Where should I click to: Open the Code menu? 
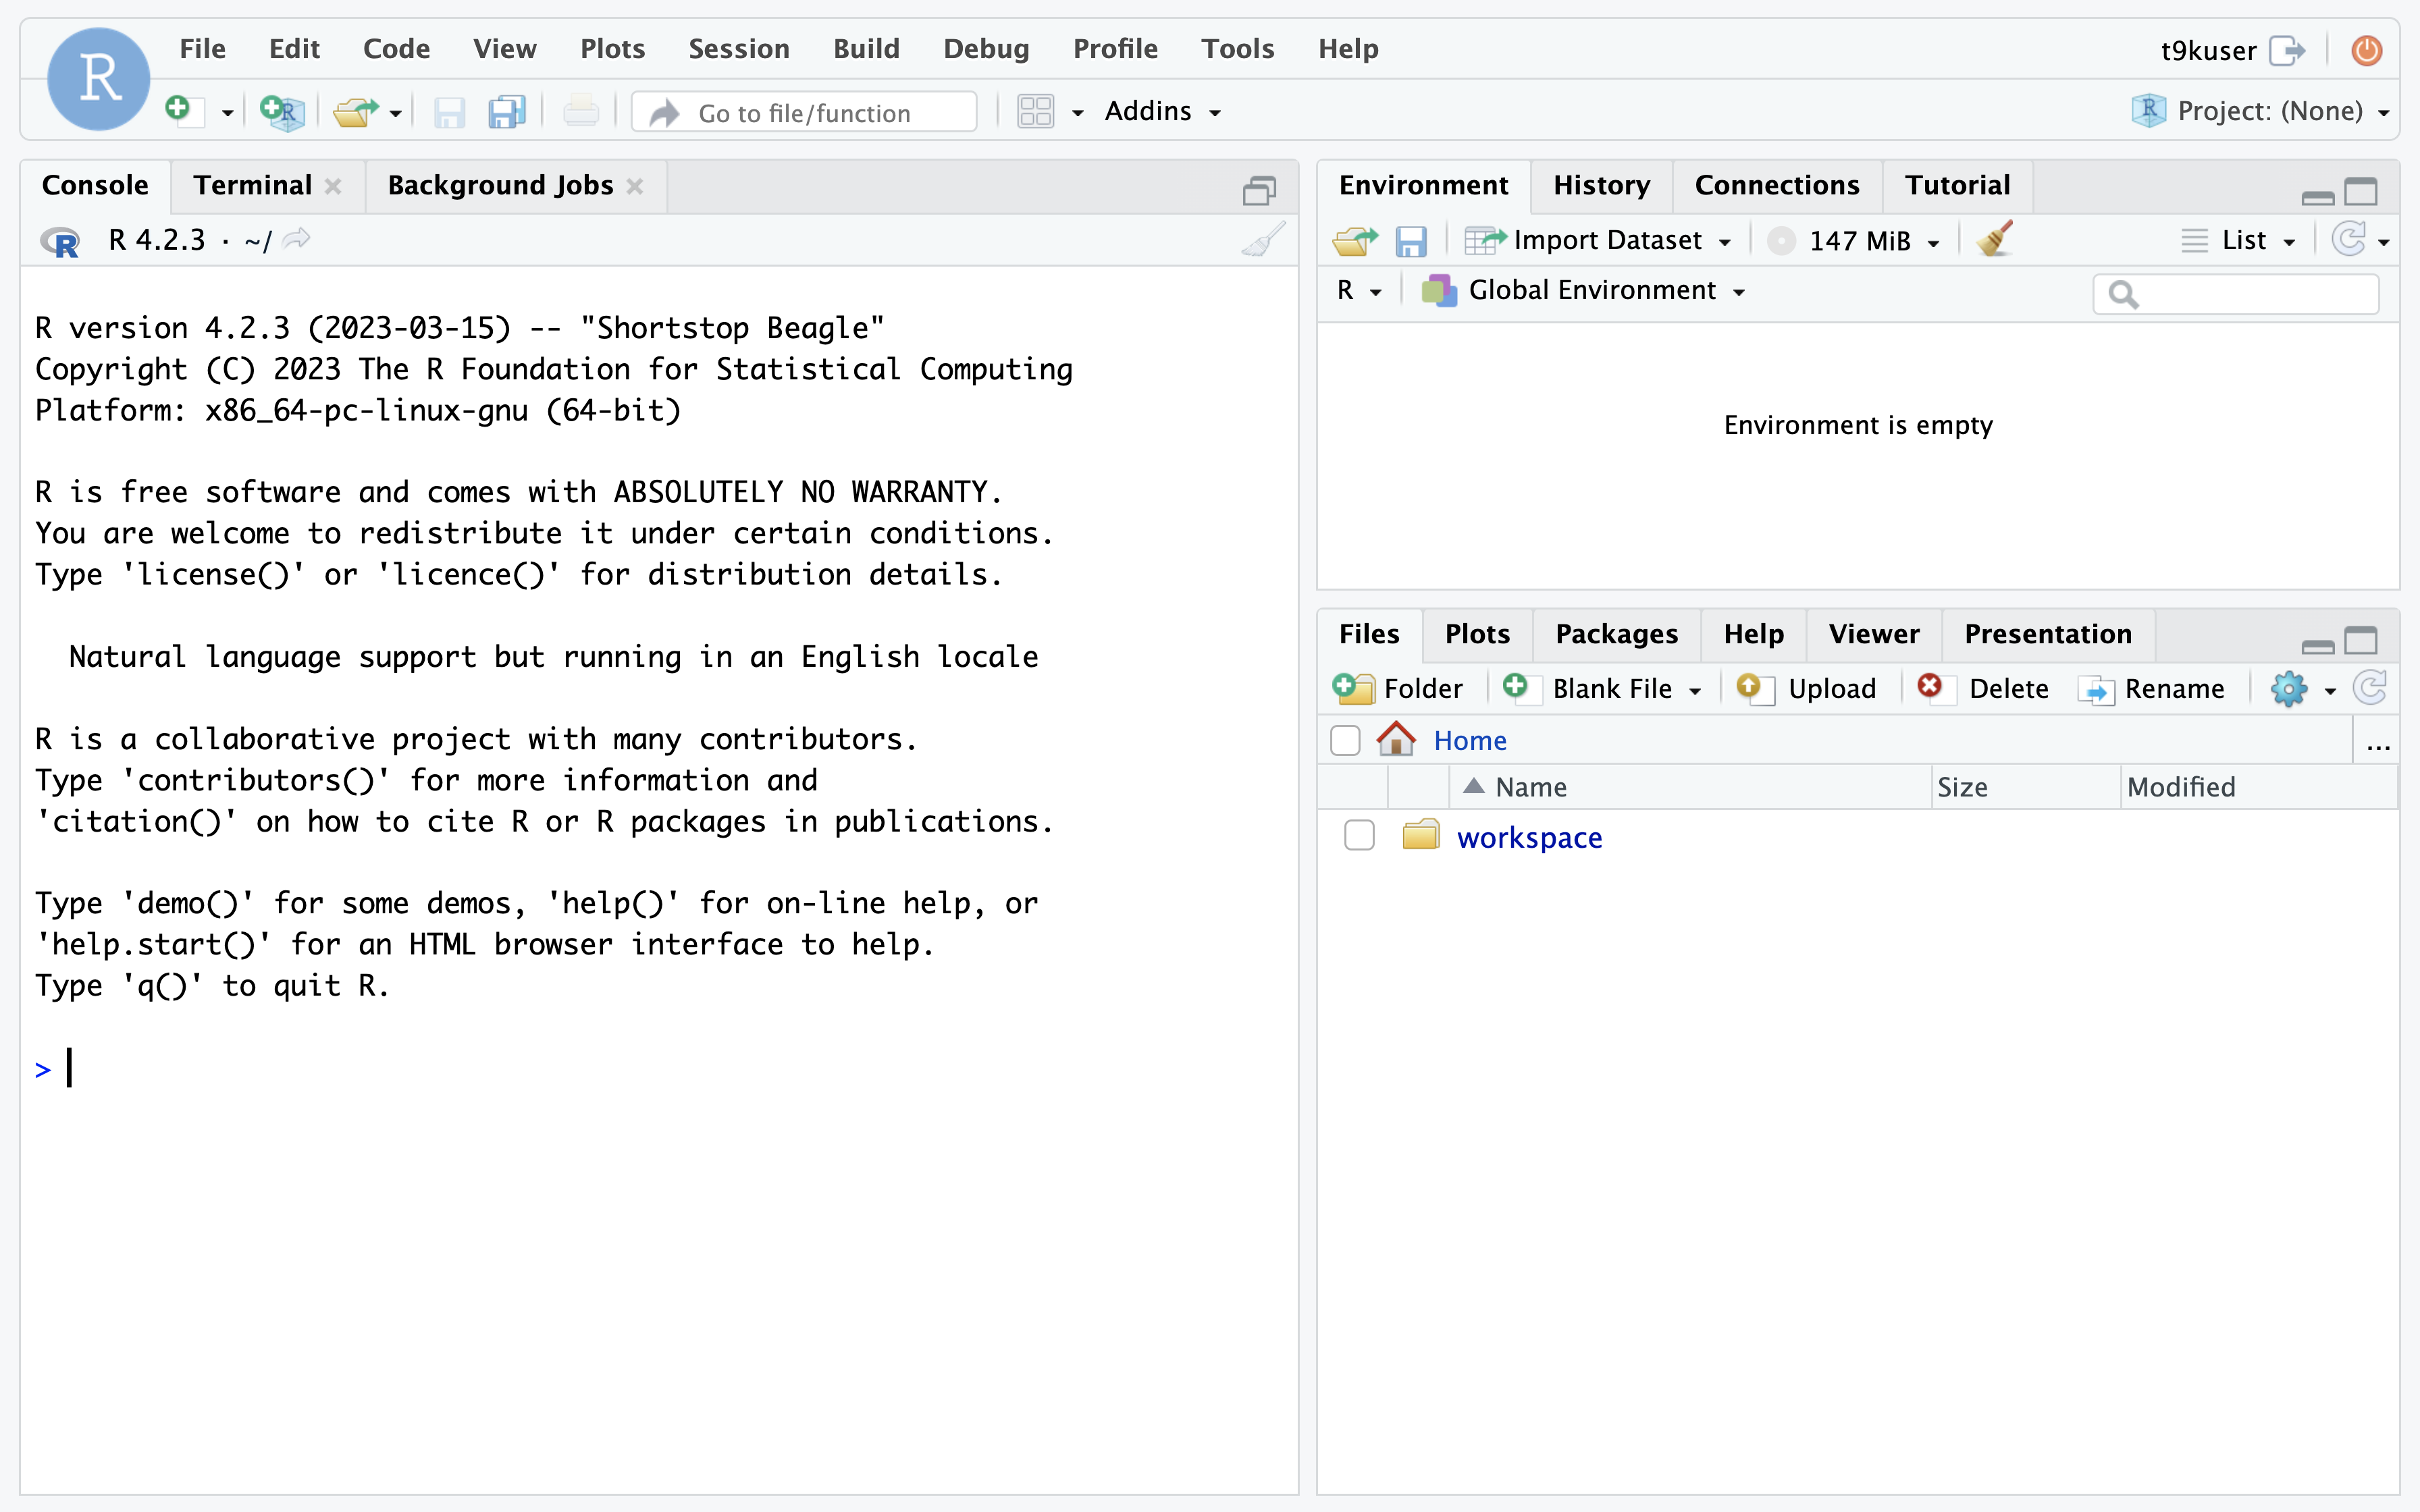point(396,48)
